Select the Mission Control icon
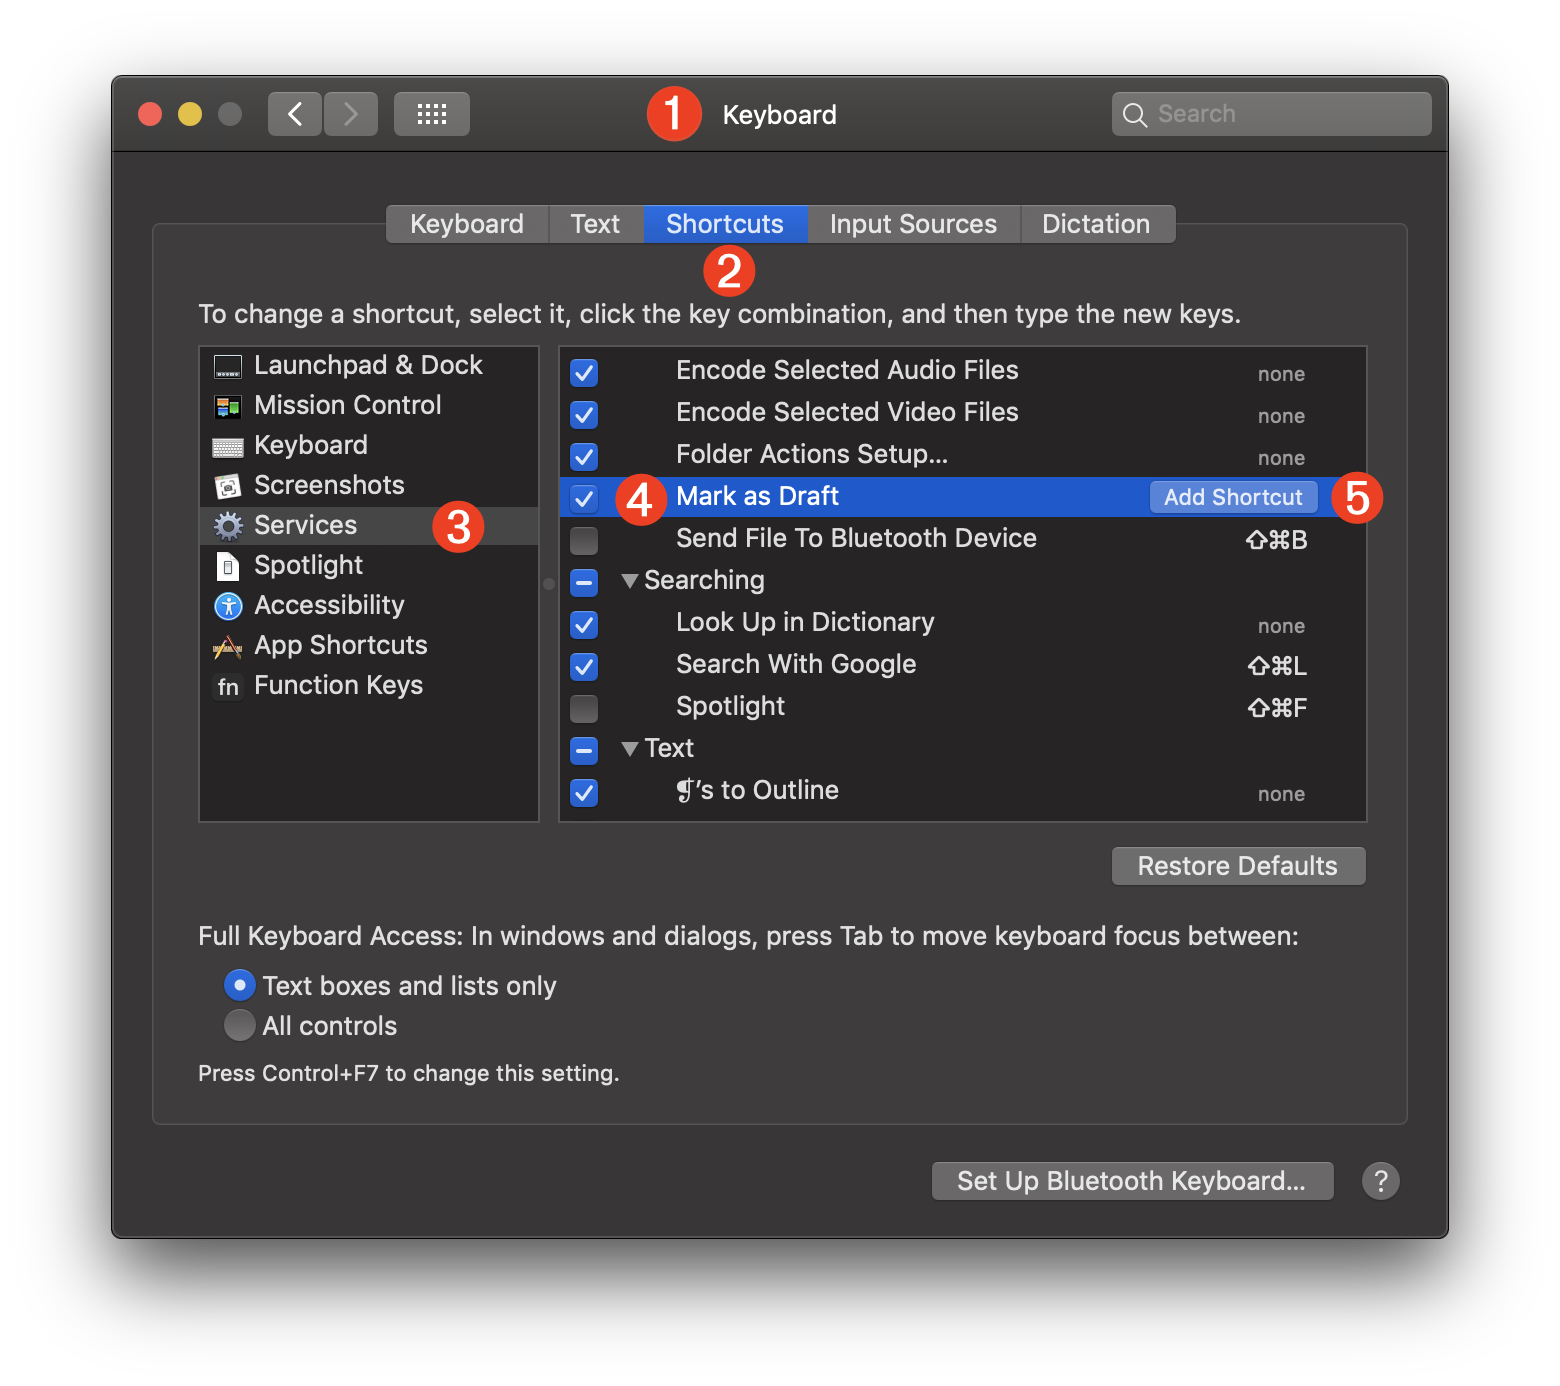Screen dimensions: 1560x1386 (x=228, y=405)
